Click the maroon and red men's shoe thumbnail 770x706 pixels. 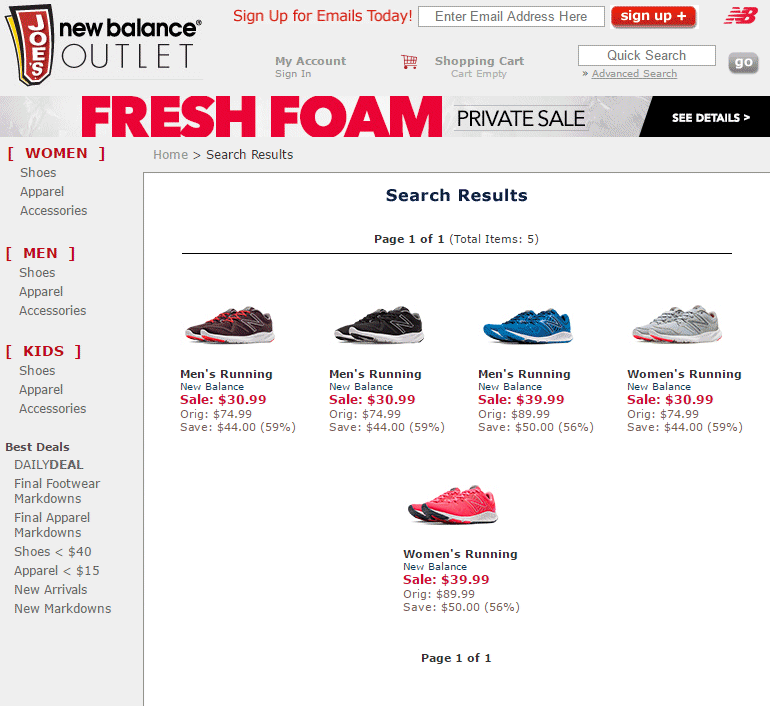pyautogui.click(x=230, y=325)
